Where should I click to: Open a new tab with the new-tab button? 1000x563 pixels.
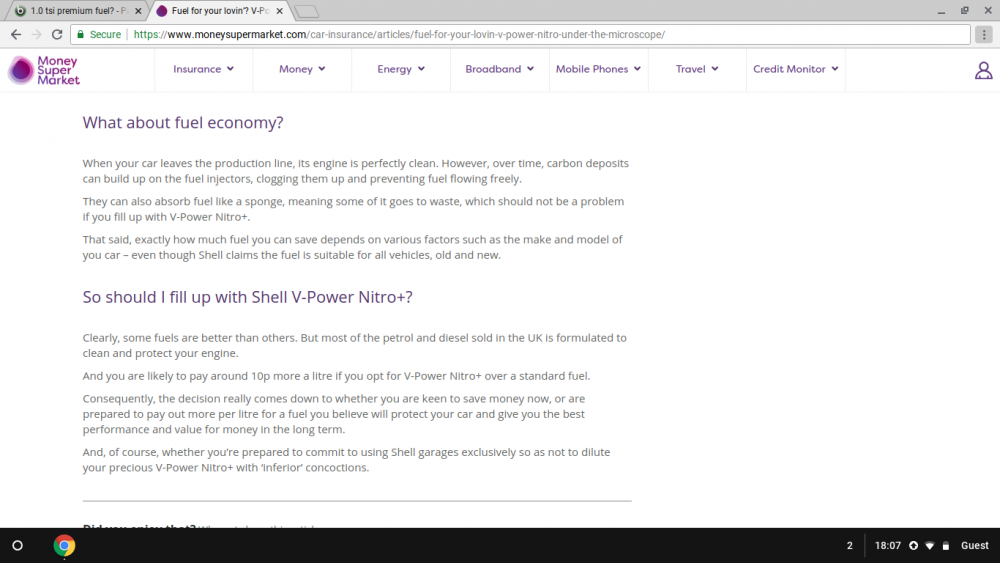[307, 11]
